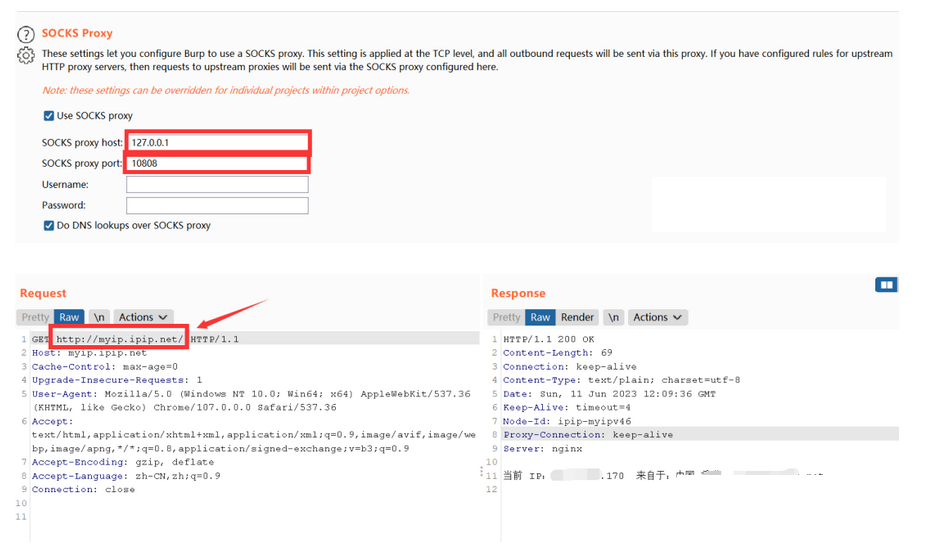The height and width of the screenshot is (549, 949).
Task: Switch Request view to Pretty tab
Action: tap(35, 317)
